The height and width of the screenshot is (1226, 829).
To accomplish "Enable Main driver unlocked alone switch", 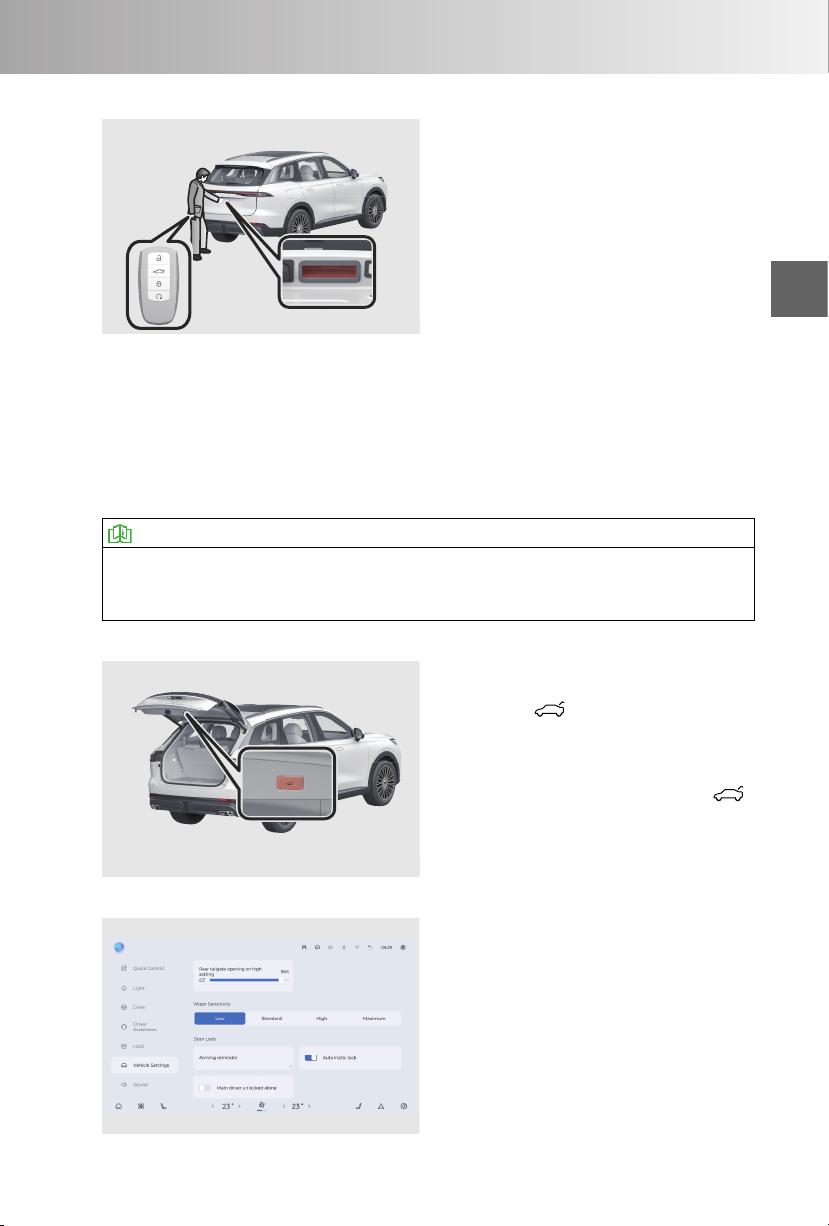I will click(x=206, y=1086).
